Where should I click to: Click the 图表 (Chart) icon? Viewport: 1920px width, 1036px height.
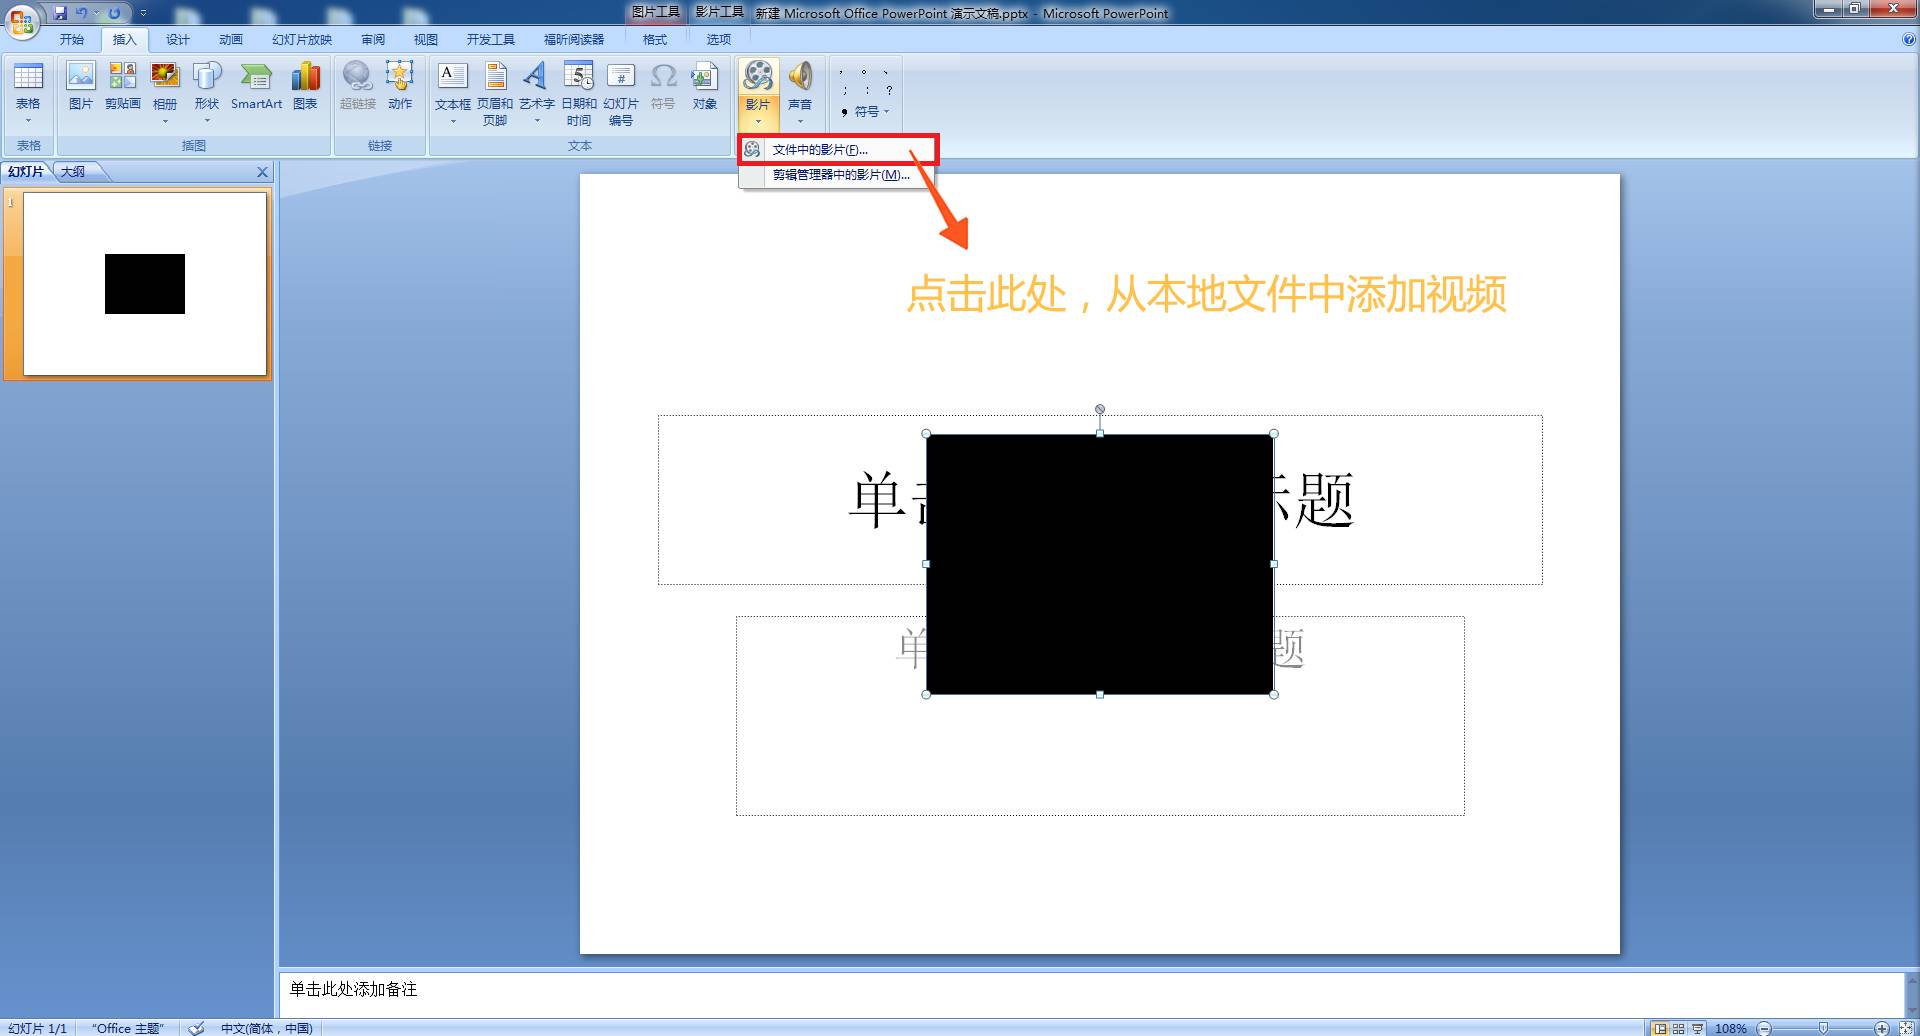pos(305,86)
